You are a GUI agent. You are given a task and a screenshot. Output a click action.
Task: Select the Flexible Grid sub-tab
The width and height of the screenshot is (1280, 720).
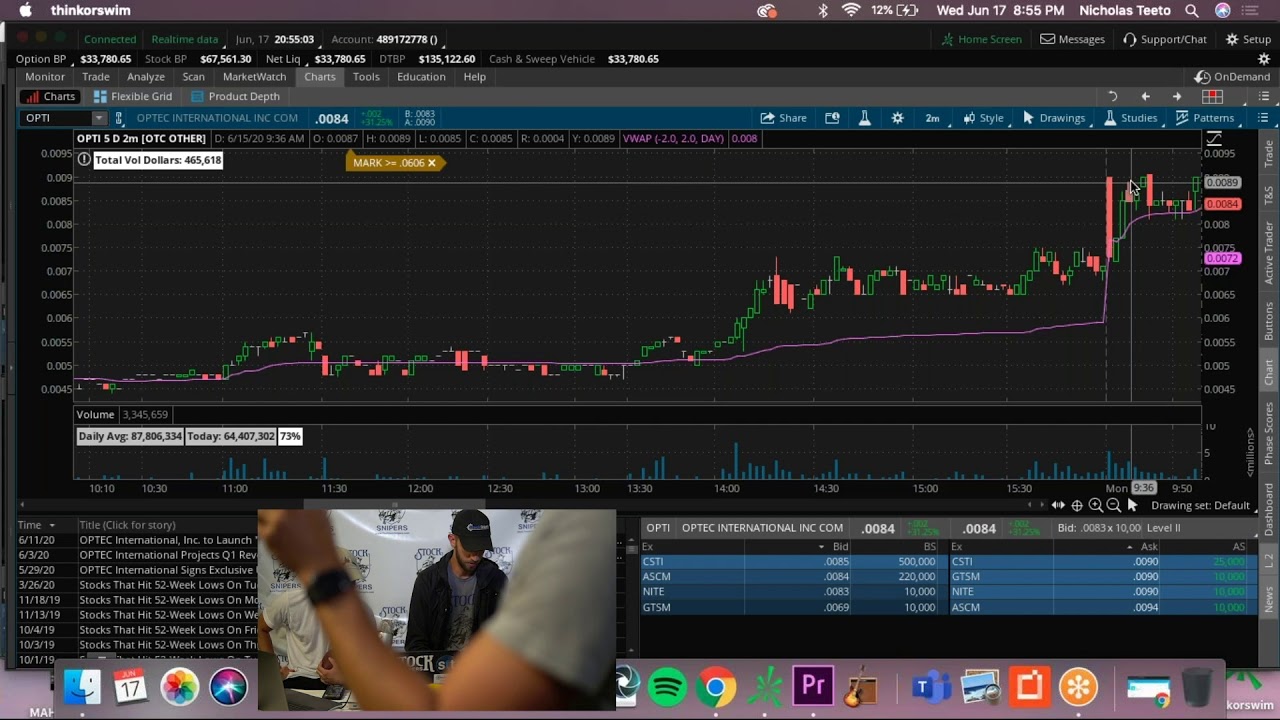(x=133, y=97)
